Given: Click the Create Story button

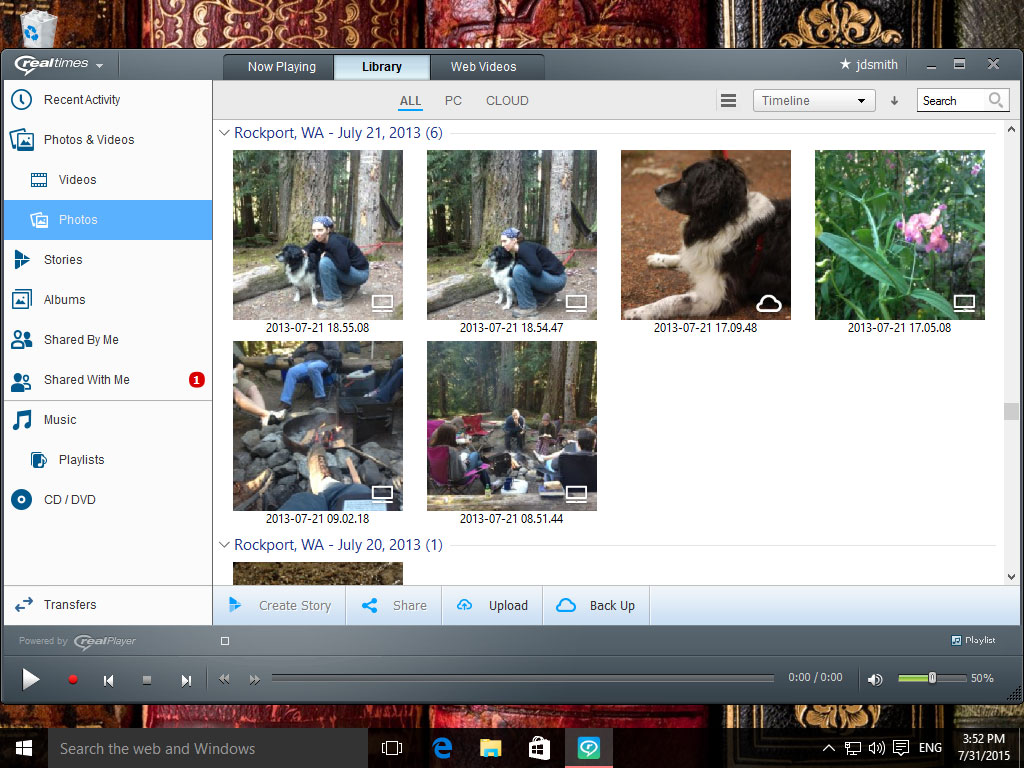Looking at the screenshot, I should click(280, 606).
